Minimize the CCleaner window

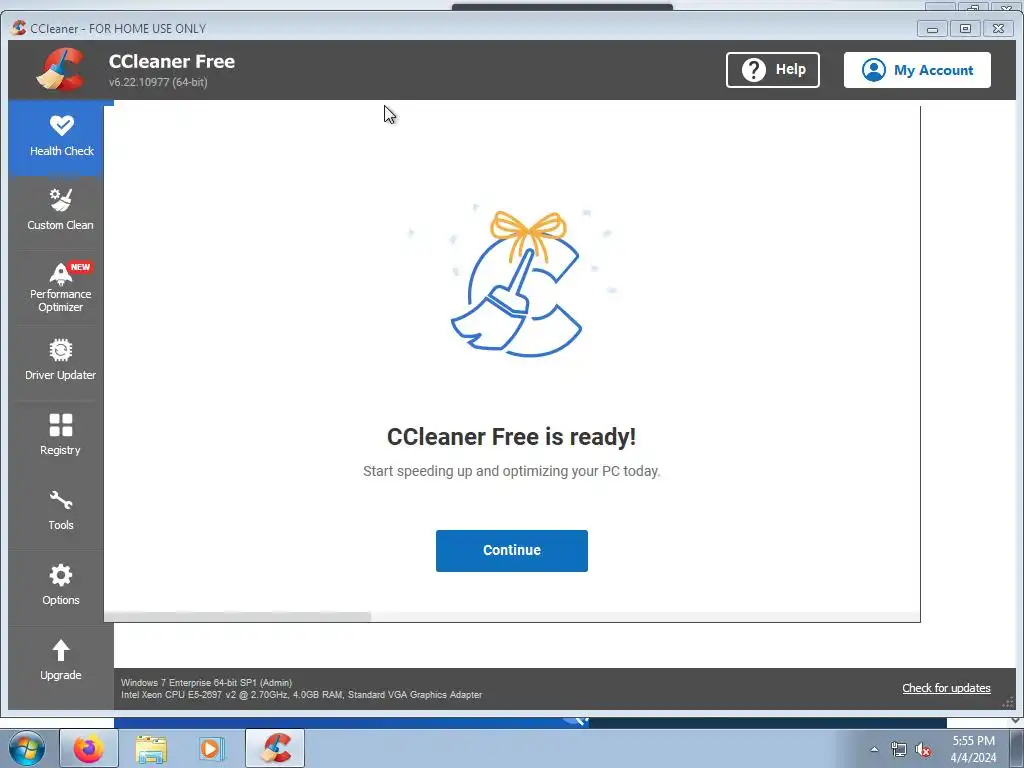click(x=932, y=29)
